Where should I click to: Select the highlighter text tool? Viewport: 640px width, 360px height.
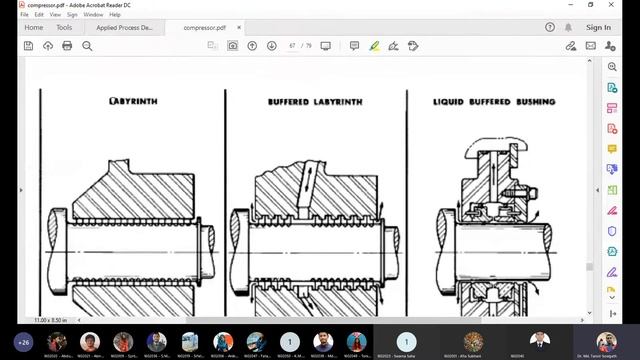click(374, 46)
